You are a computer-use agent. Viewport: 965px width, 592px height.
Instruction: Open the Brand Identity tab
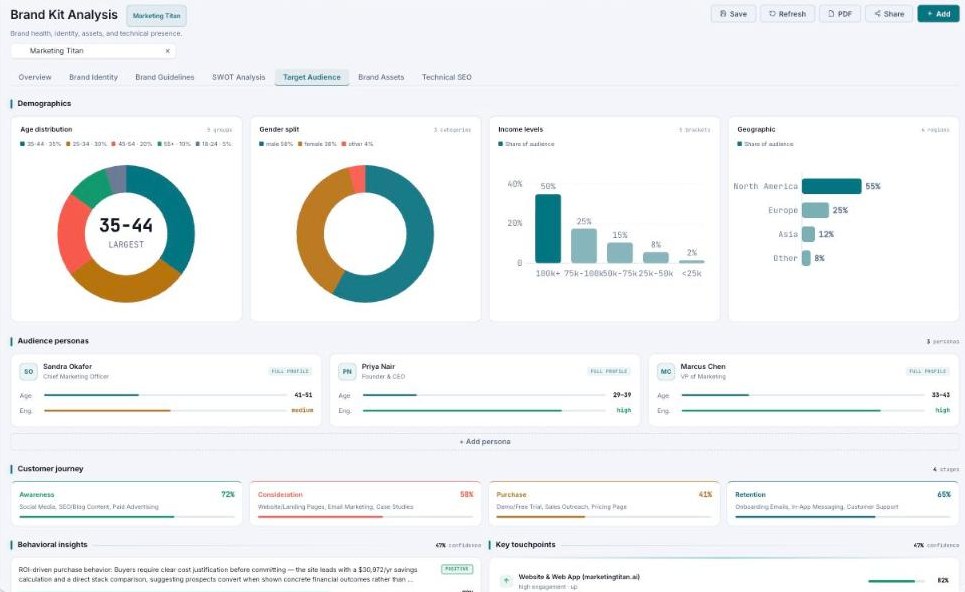click(93, 77)
